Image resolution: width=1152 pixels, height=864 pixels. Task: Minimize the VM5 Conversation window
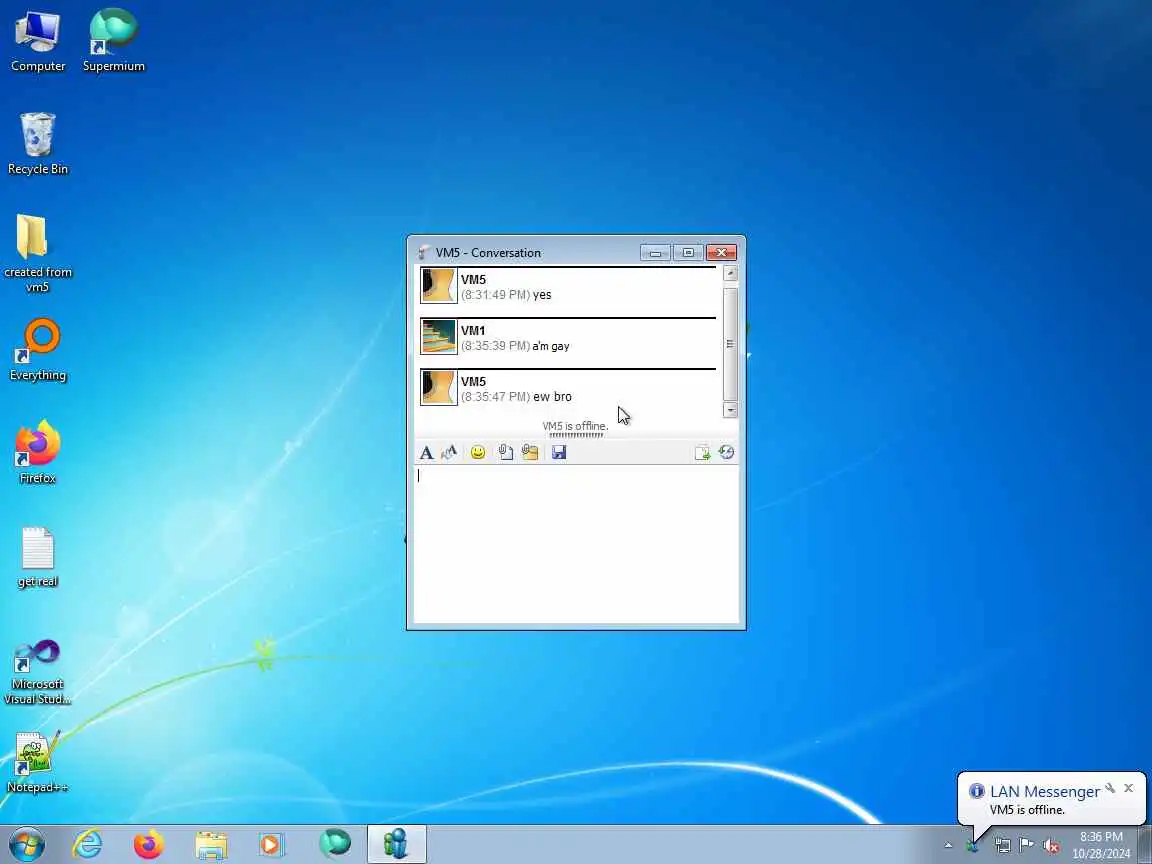655,253
